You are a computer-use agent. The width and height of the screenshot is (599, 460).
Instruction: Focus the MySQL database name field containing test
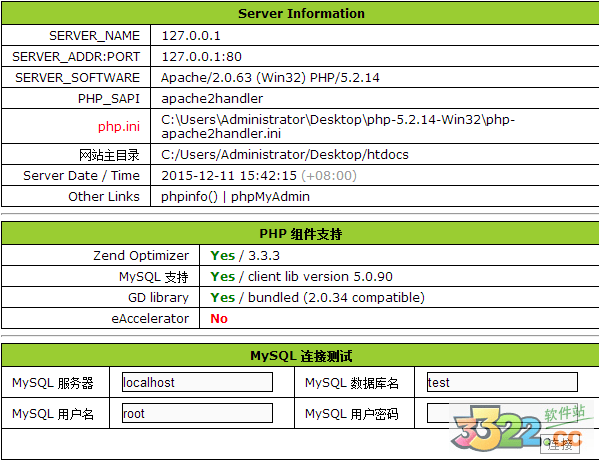[x=502, y=382]
